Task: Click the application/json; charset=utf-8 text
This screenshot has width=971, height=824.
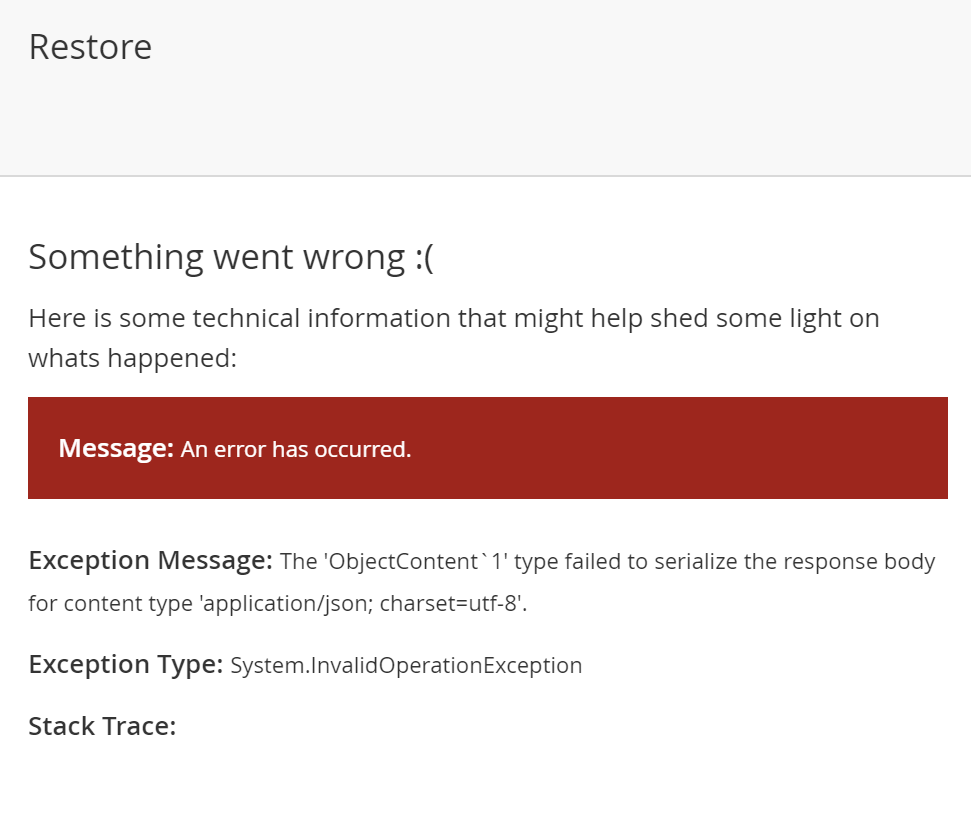Action: click(362, 603)
